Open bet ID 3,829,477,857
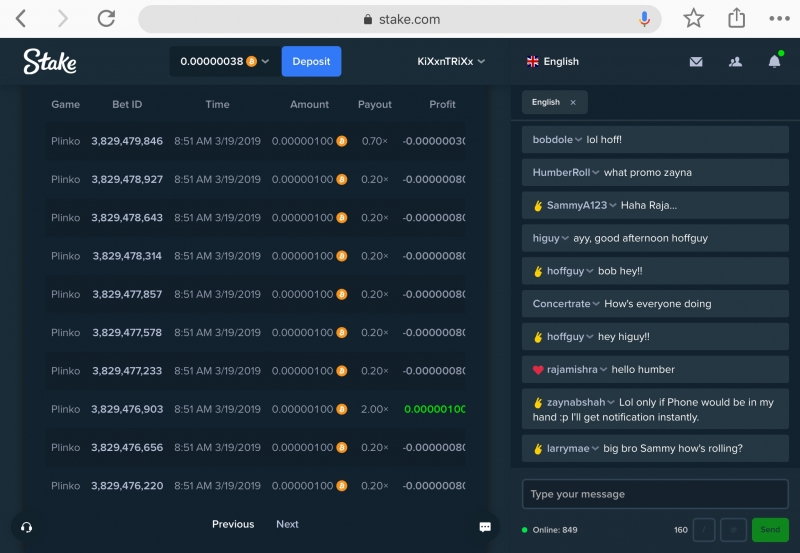 click(127, 294)
